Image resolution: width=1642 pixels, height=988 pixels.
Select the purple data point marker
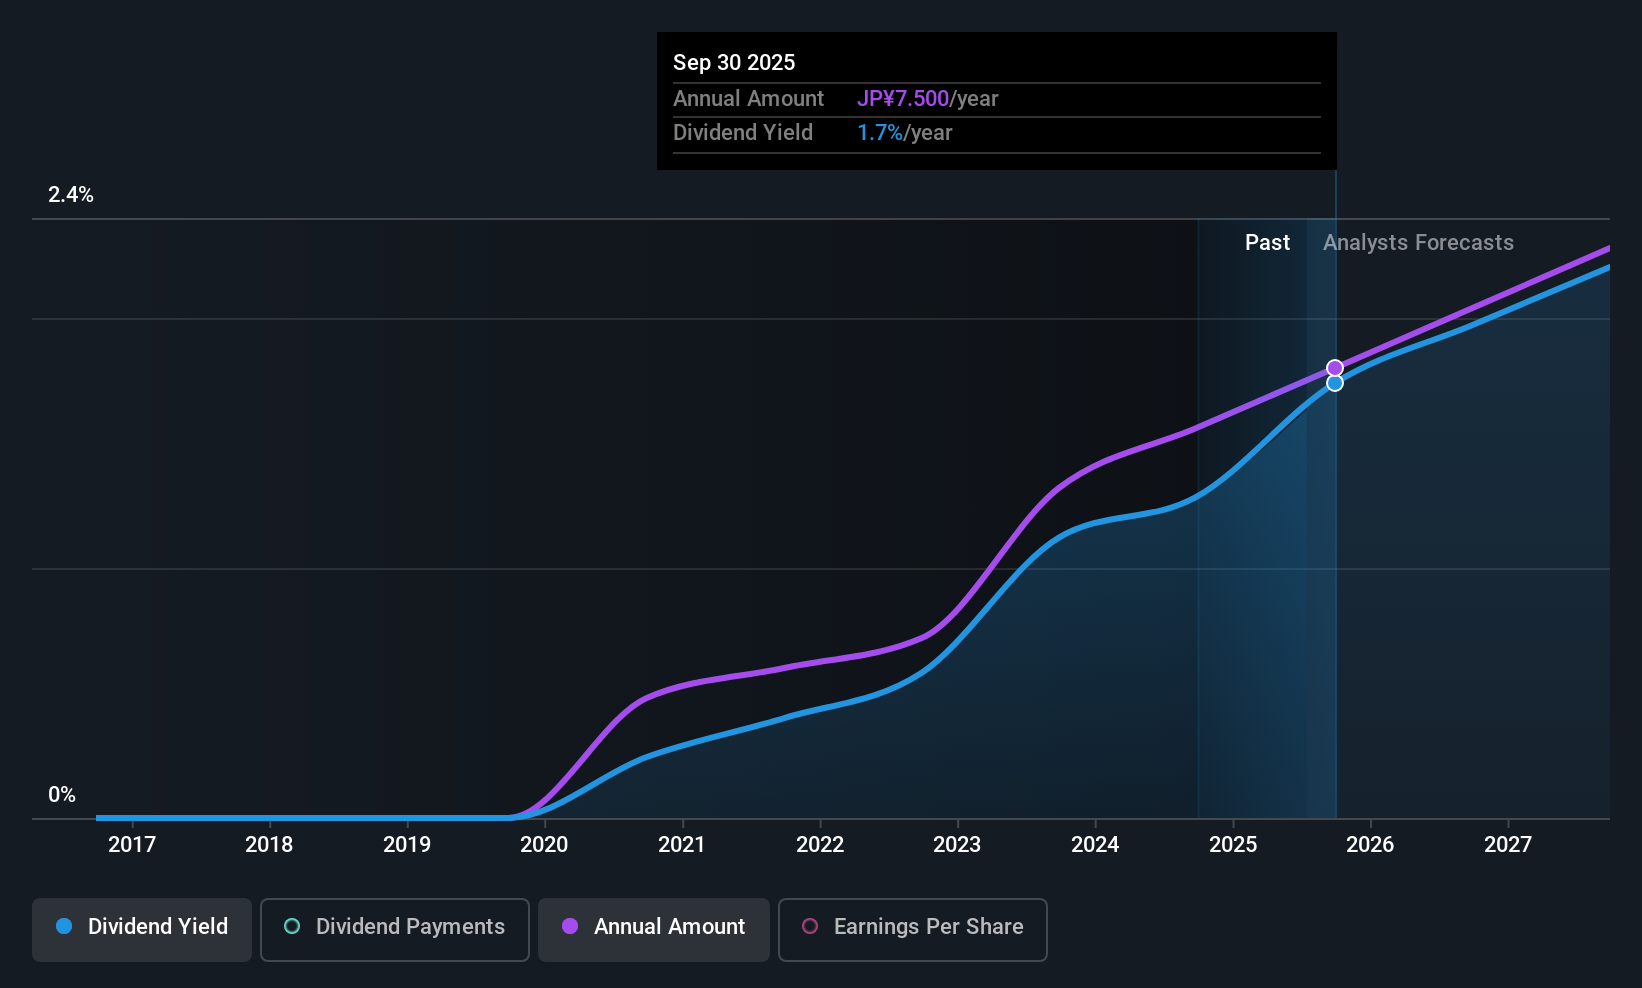pyautogui.click(x=1335, y=368)
